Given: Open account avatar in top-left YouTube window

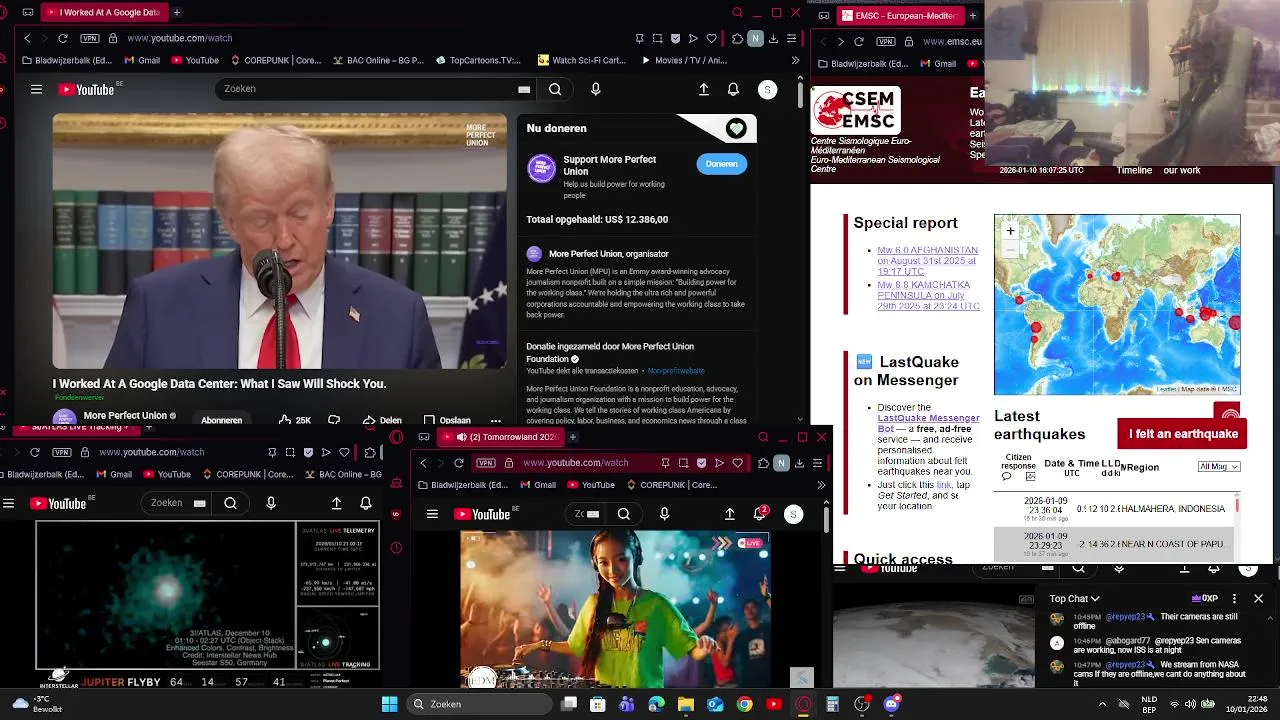Looking at the screenshot, I should click(767, 89).
